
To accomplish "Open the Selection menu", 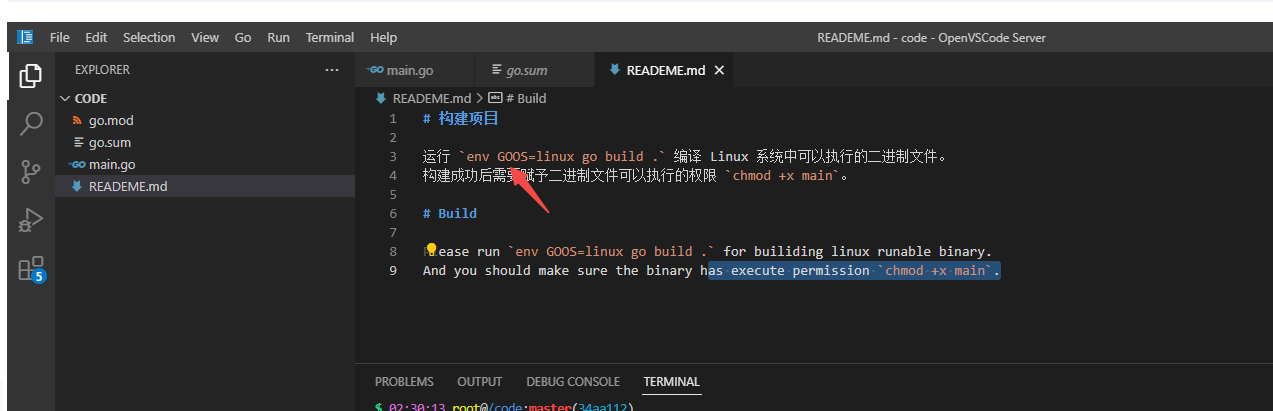I will [x=149, y=37].
